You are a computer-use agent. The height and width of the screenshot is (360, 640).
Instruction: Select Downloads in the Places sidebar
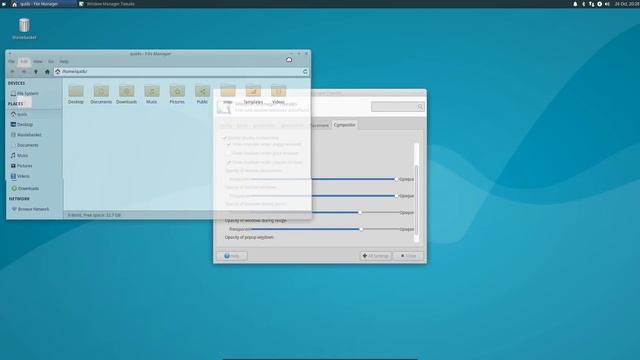pos(25,189)
